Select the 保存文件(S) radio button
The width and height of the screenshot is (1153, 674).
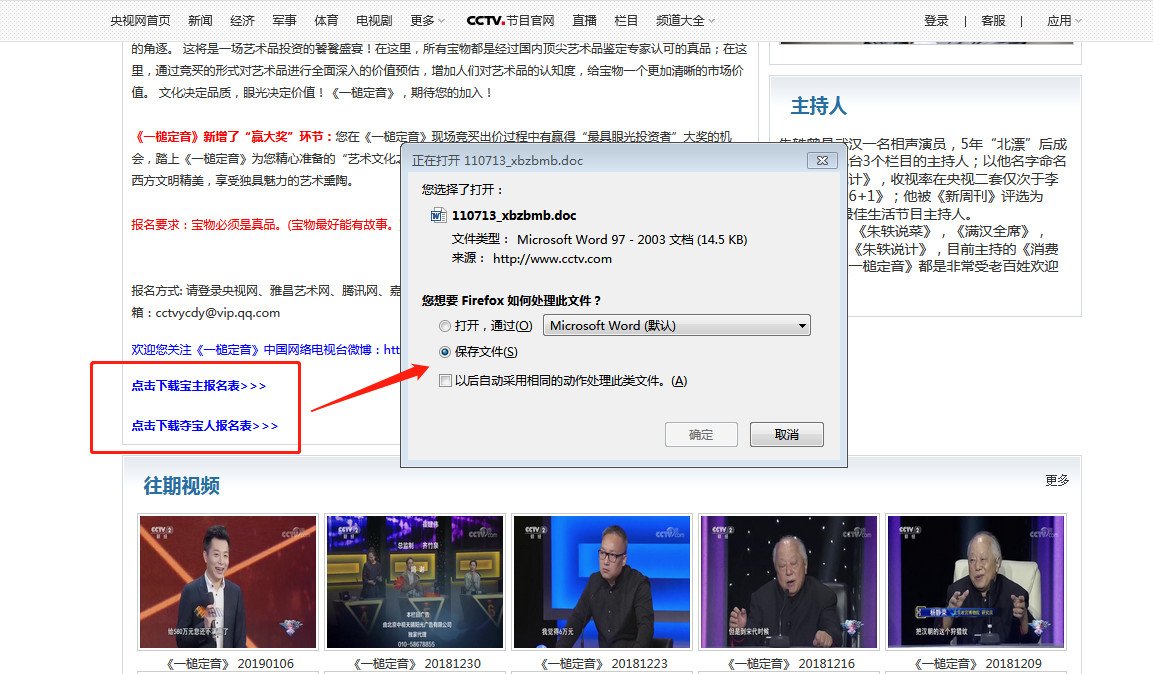(443, 351)
